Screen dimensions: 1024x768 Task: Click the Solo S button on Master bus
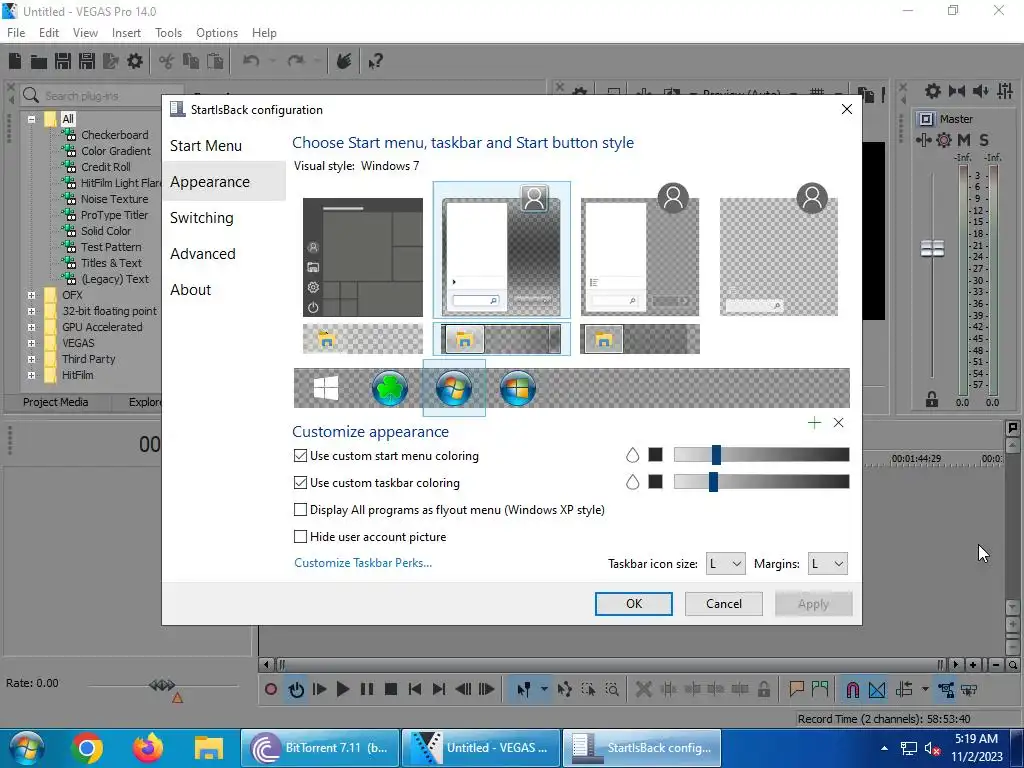pyautogui.click(x=984, y=140)
